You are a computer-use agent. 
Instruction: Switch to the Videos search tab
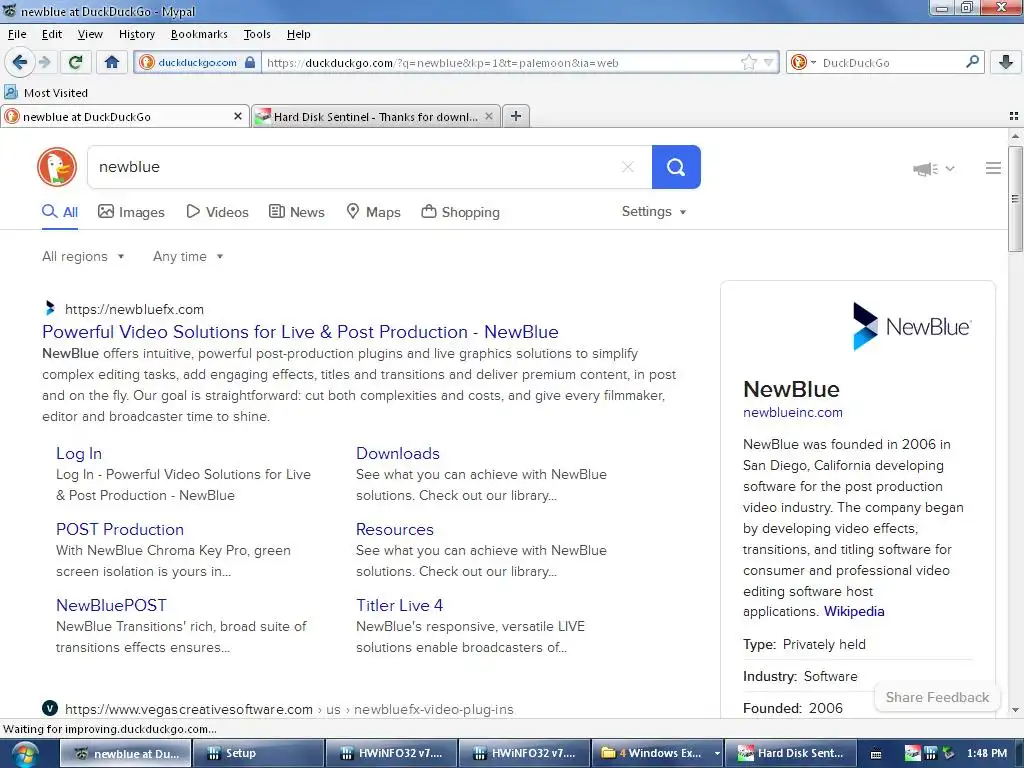pos(217,212)
